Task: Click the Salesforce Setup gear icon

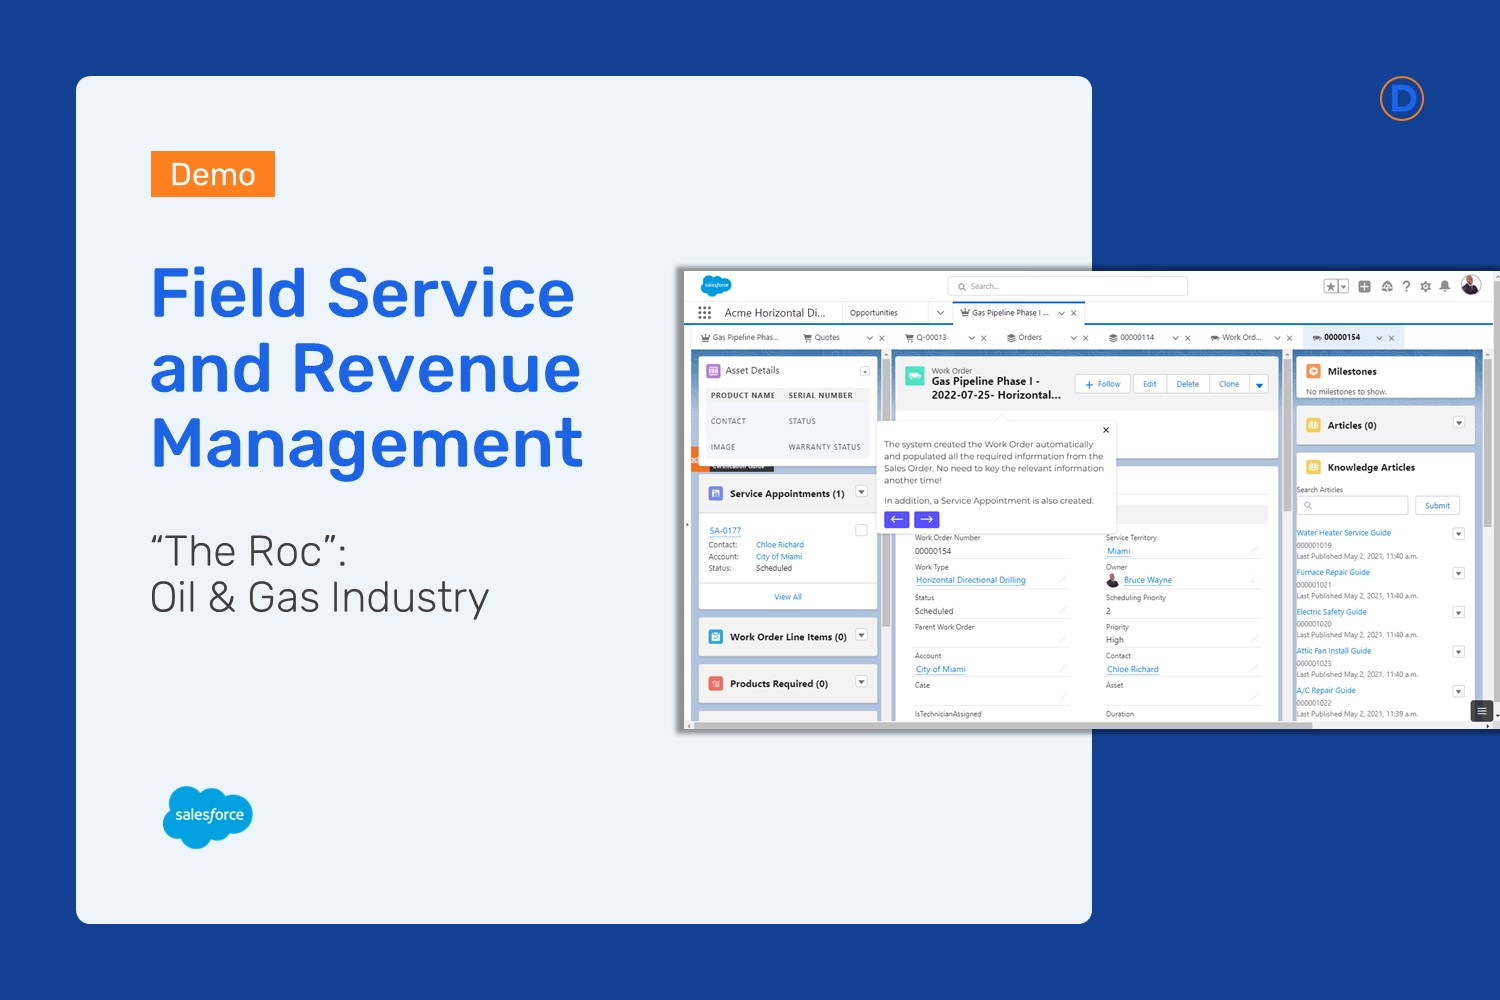Action: point(1425,286)
